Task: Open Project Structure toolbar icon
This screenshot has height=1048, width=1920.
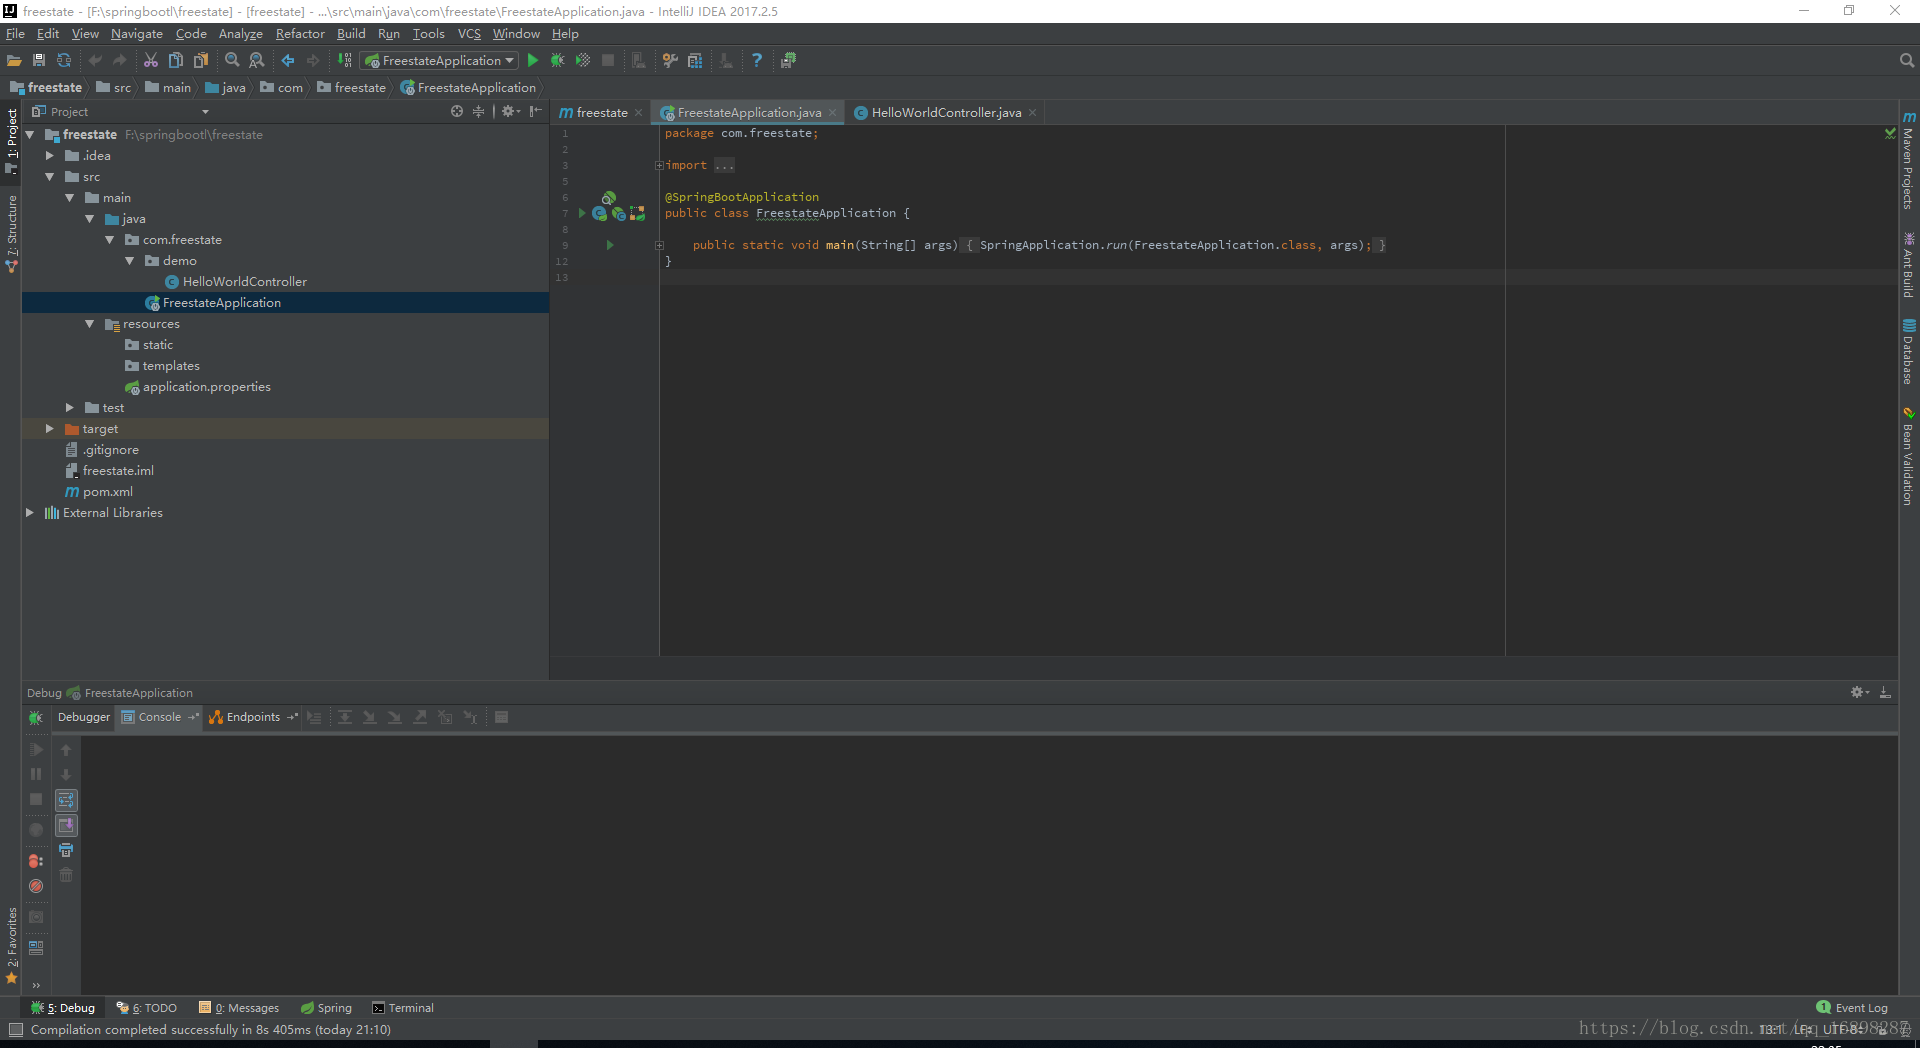Action: tap(695, 61)
